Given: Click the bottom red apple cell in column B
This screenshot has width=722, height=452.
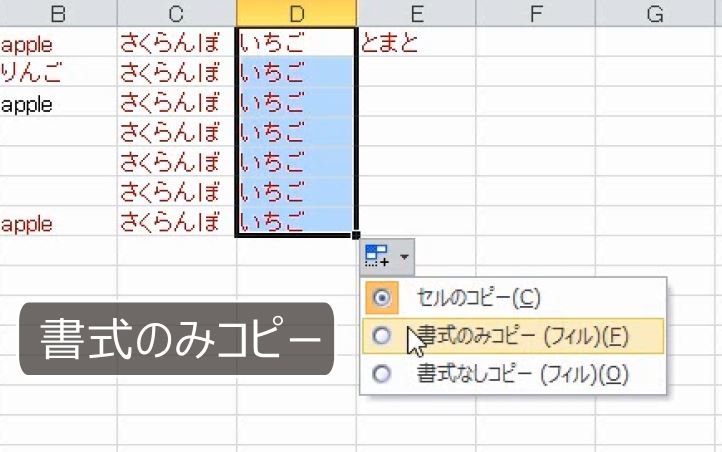Looking at the screenshot, I should [58, 222].
